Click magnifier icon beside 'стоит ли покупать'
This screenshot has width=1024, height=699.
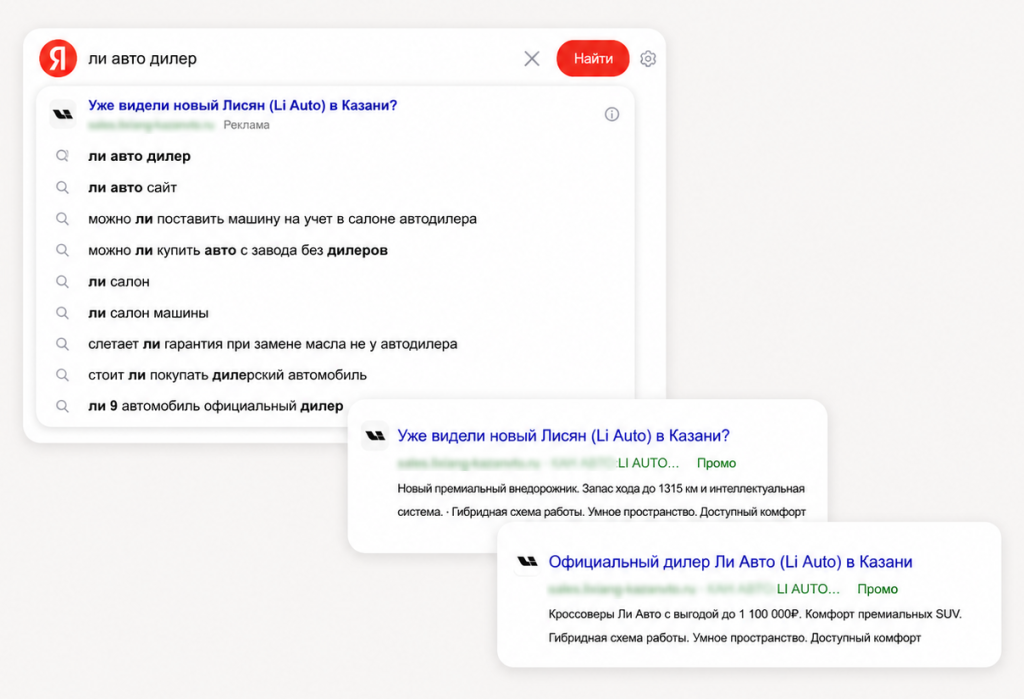(62, 375)
